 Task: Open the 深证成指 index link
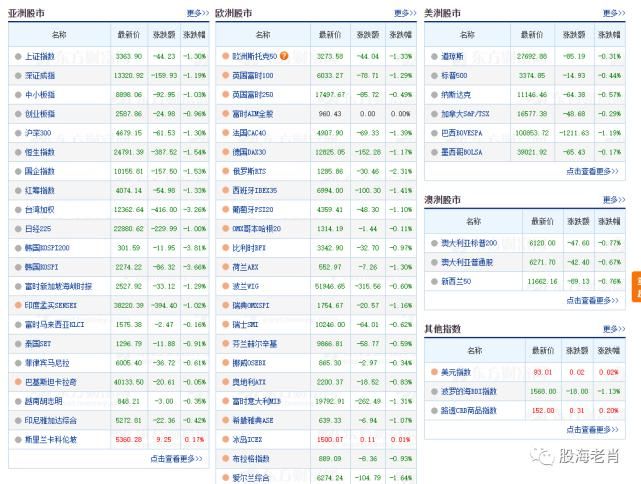[x=40, y=76]
